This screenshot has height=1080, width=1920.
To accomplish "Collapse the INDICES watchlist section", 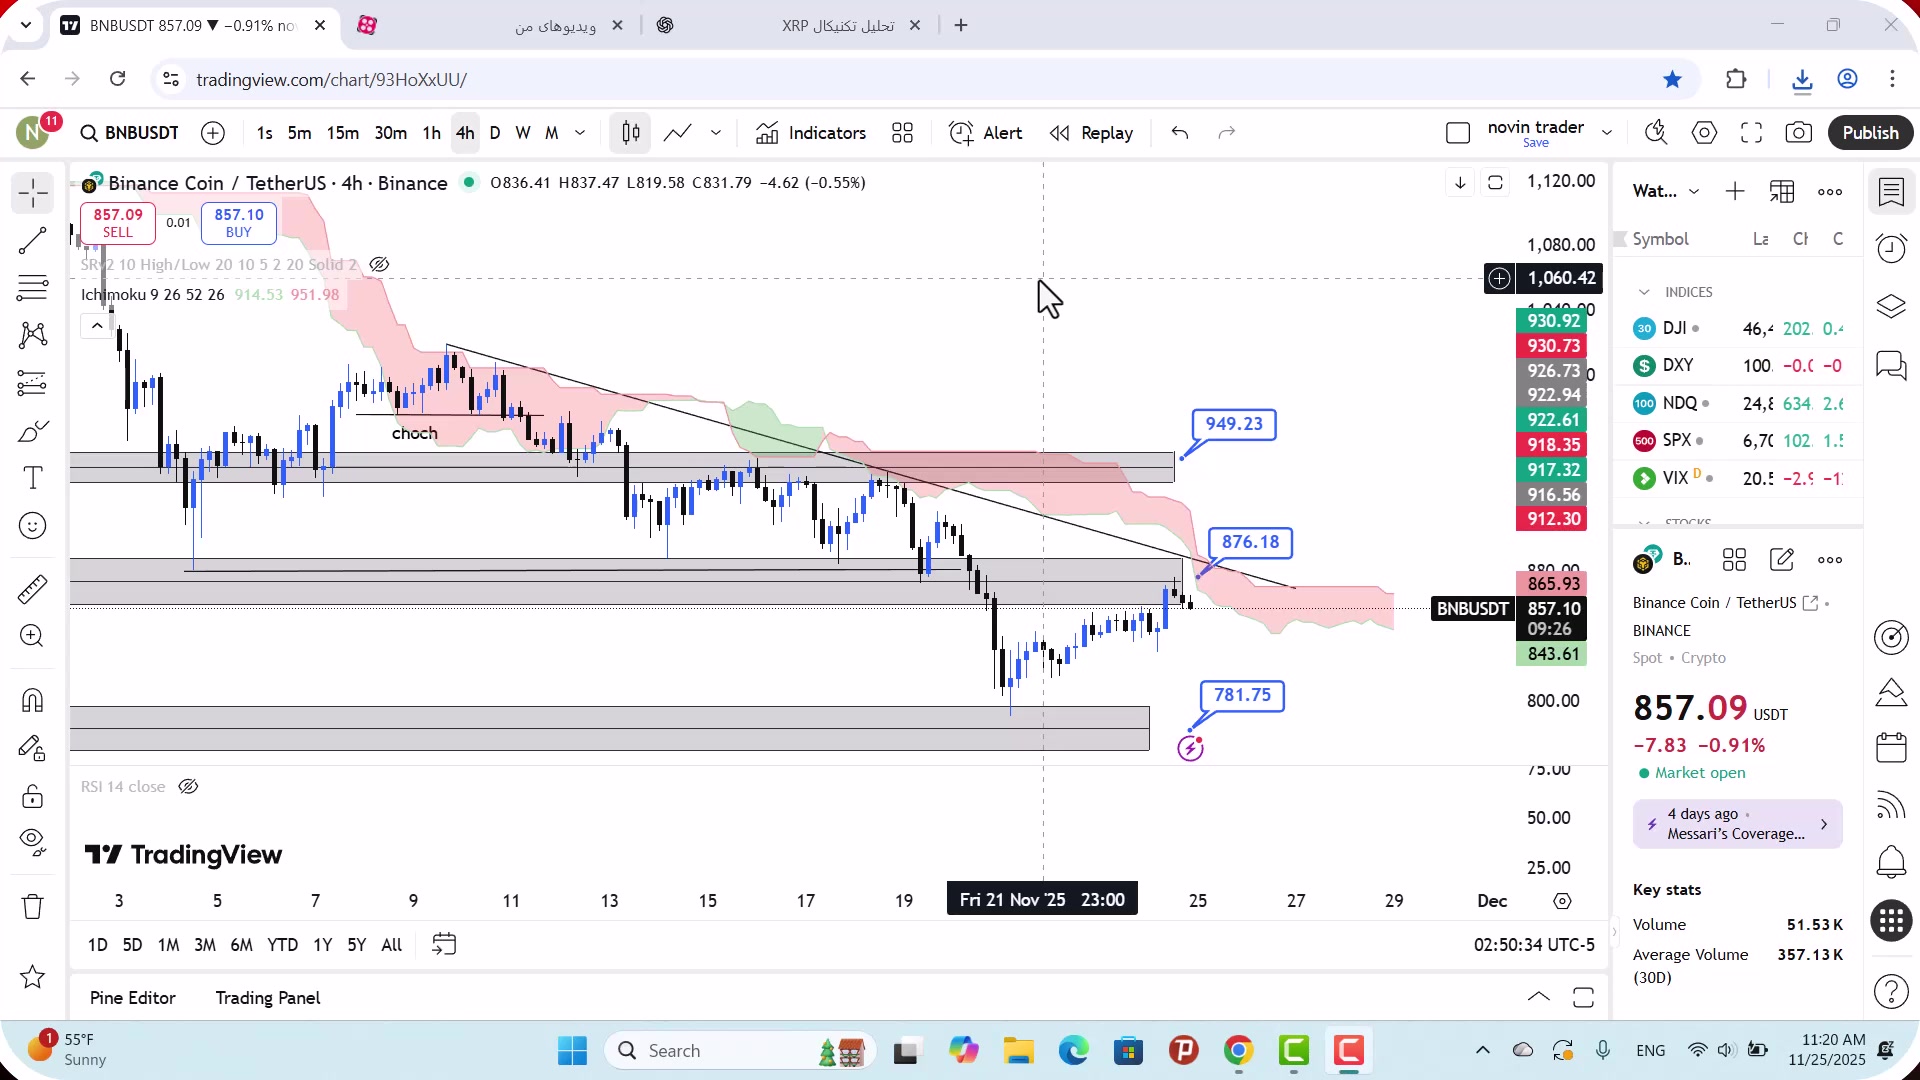I will click(x=1644, y=292).
